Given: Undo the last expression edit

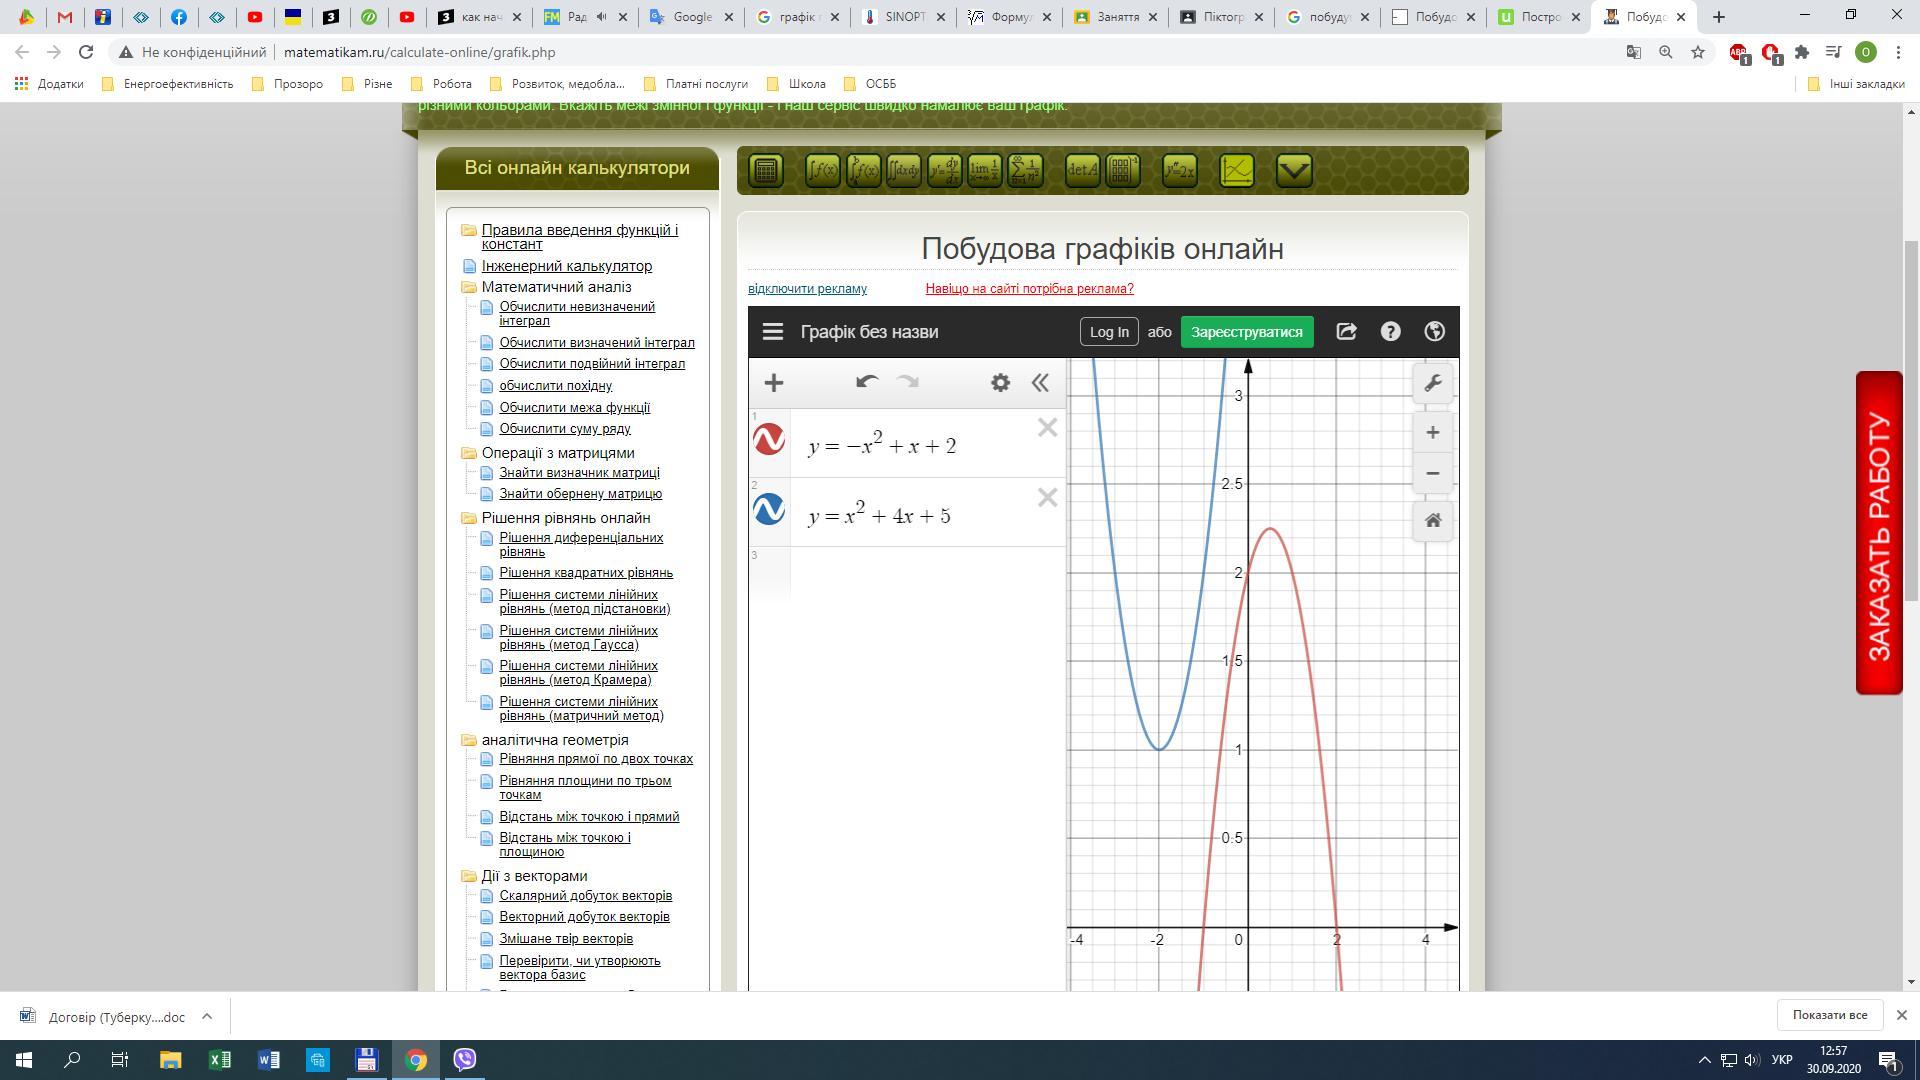Looking at the screenshot, I should (x=867, y=382).
